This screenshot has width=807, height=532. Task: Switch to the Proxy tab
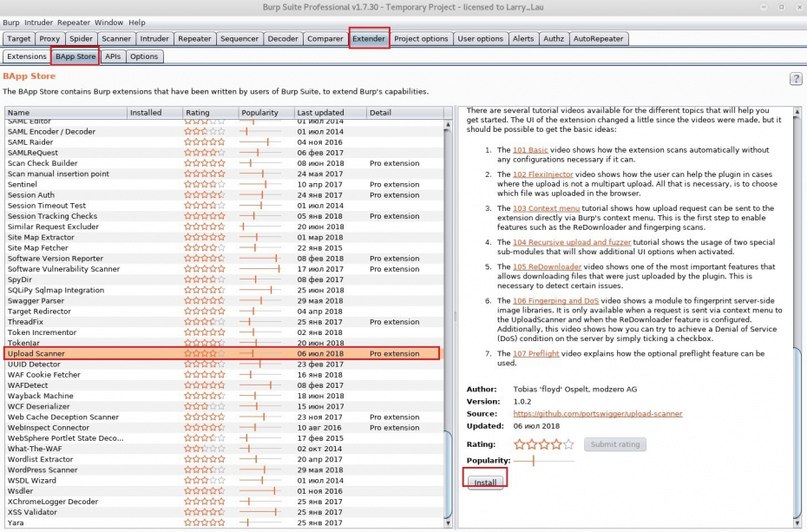[x=49, y=39]
